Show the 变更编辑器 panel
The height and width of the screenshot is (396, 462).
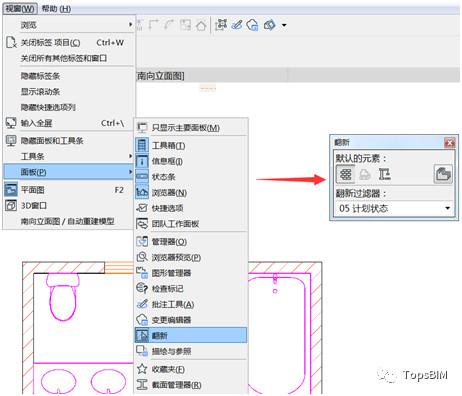191,320
